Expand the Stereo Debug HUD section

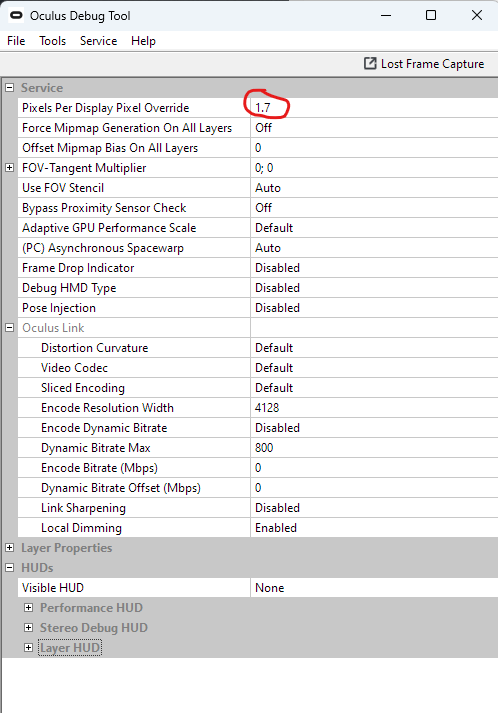[x=29, y=628]
